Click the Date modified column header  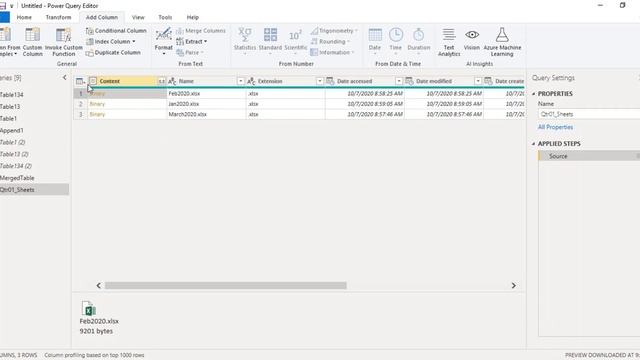[443, 81]
